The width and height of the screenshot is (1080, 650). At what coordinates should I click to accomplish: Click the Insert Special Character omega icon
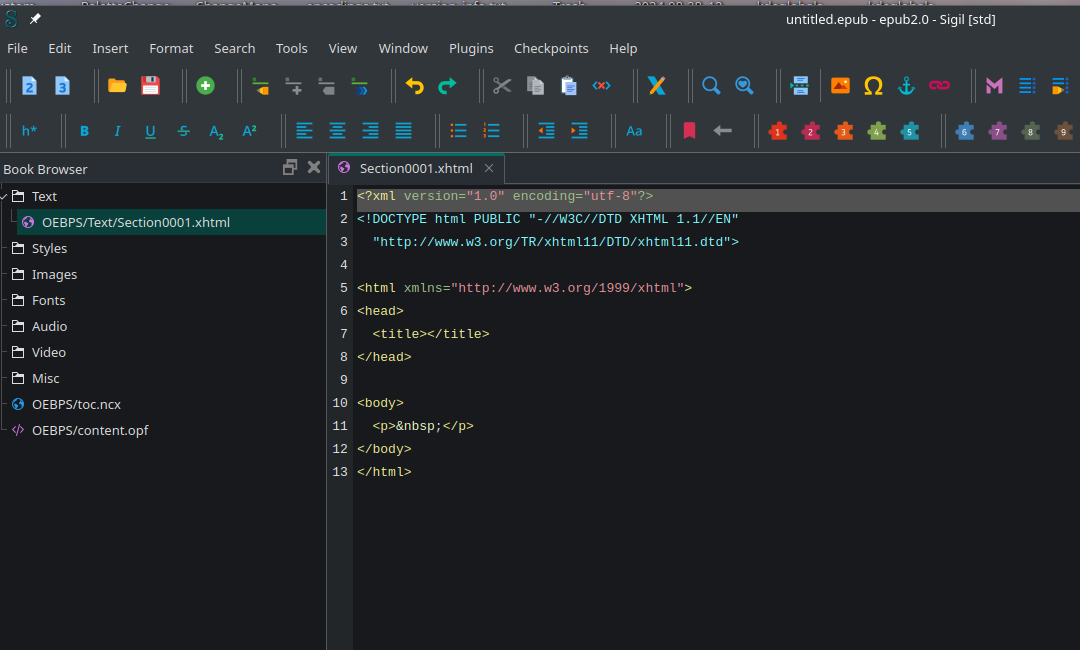(873, 86)
